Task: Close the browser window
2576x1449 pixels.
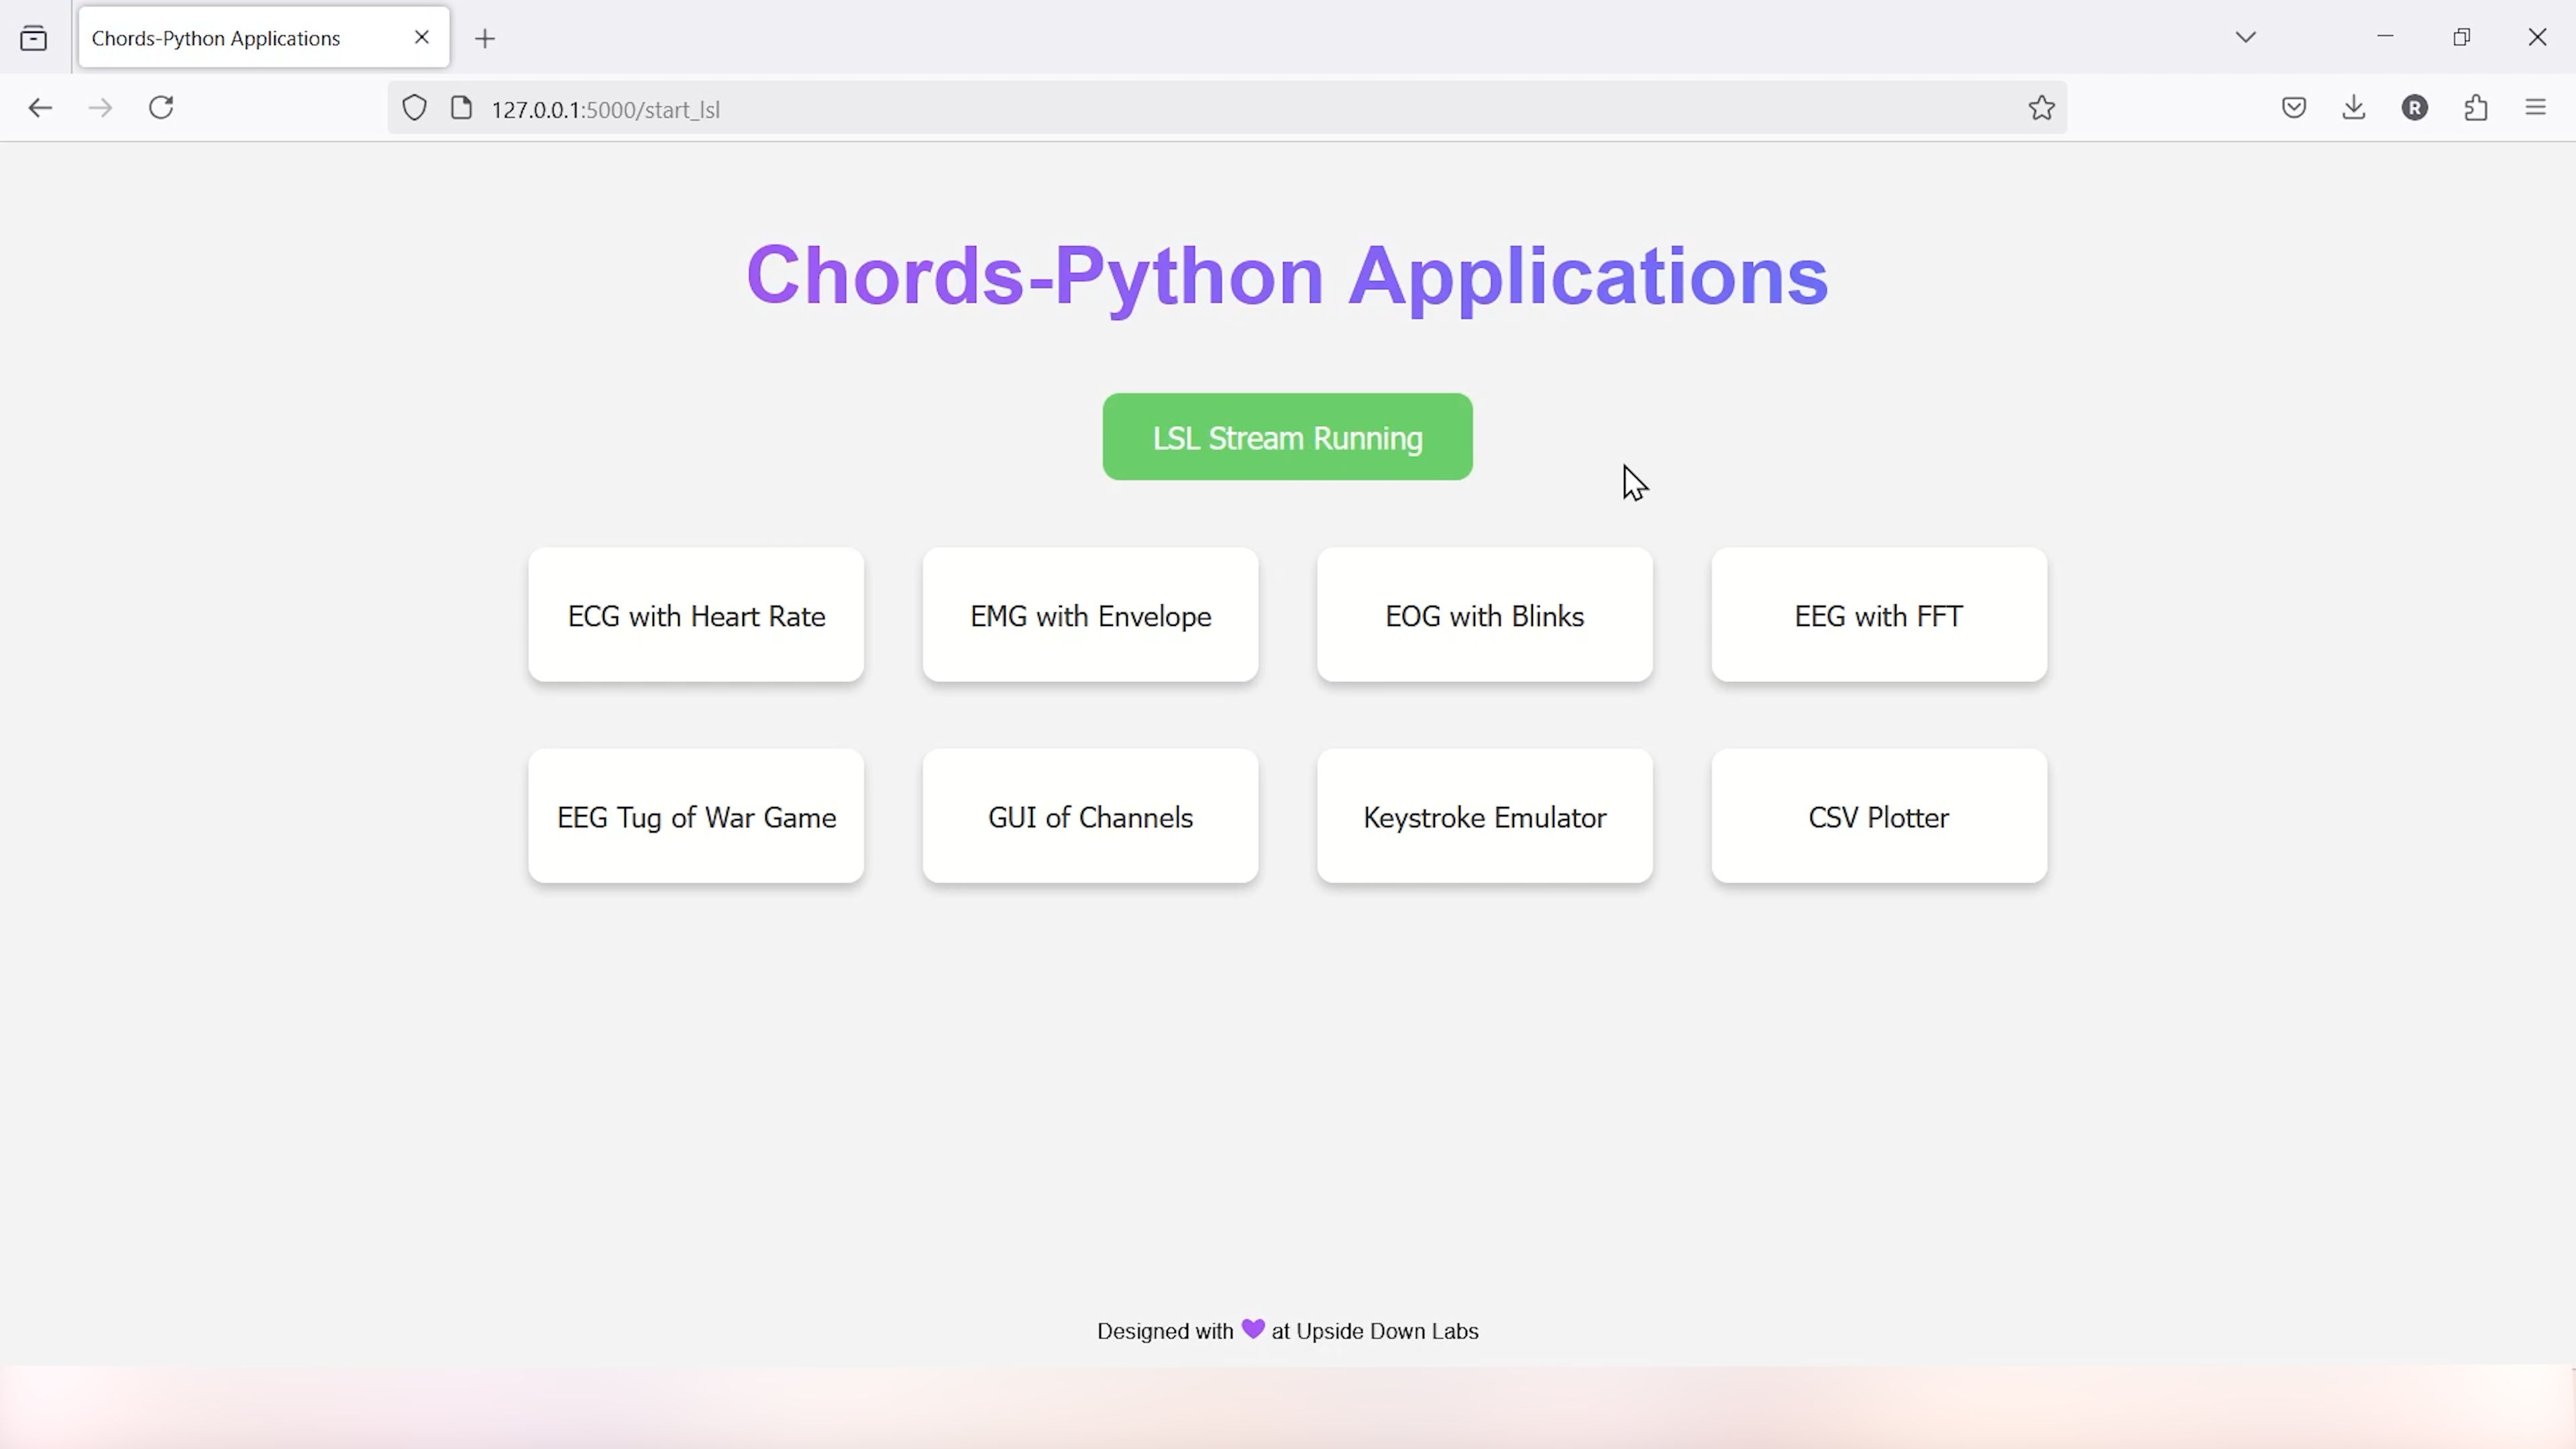Action: pyautogui.click(x=2537, y=37)
